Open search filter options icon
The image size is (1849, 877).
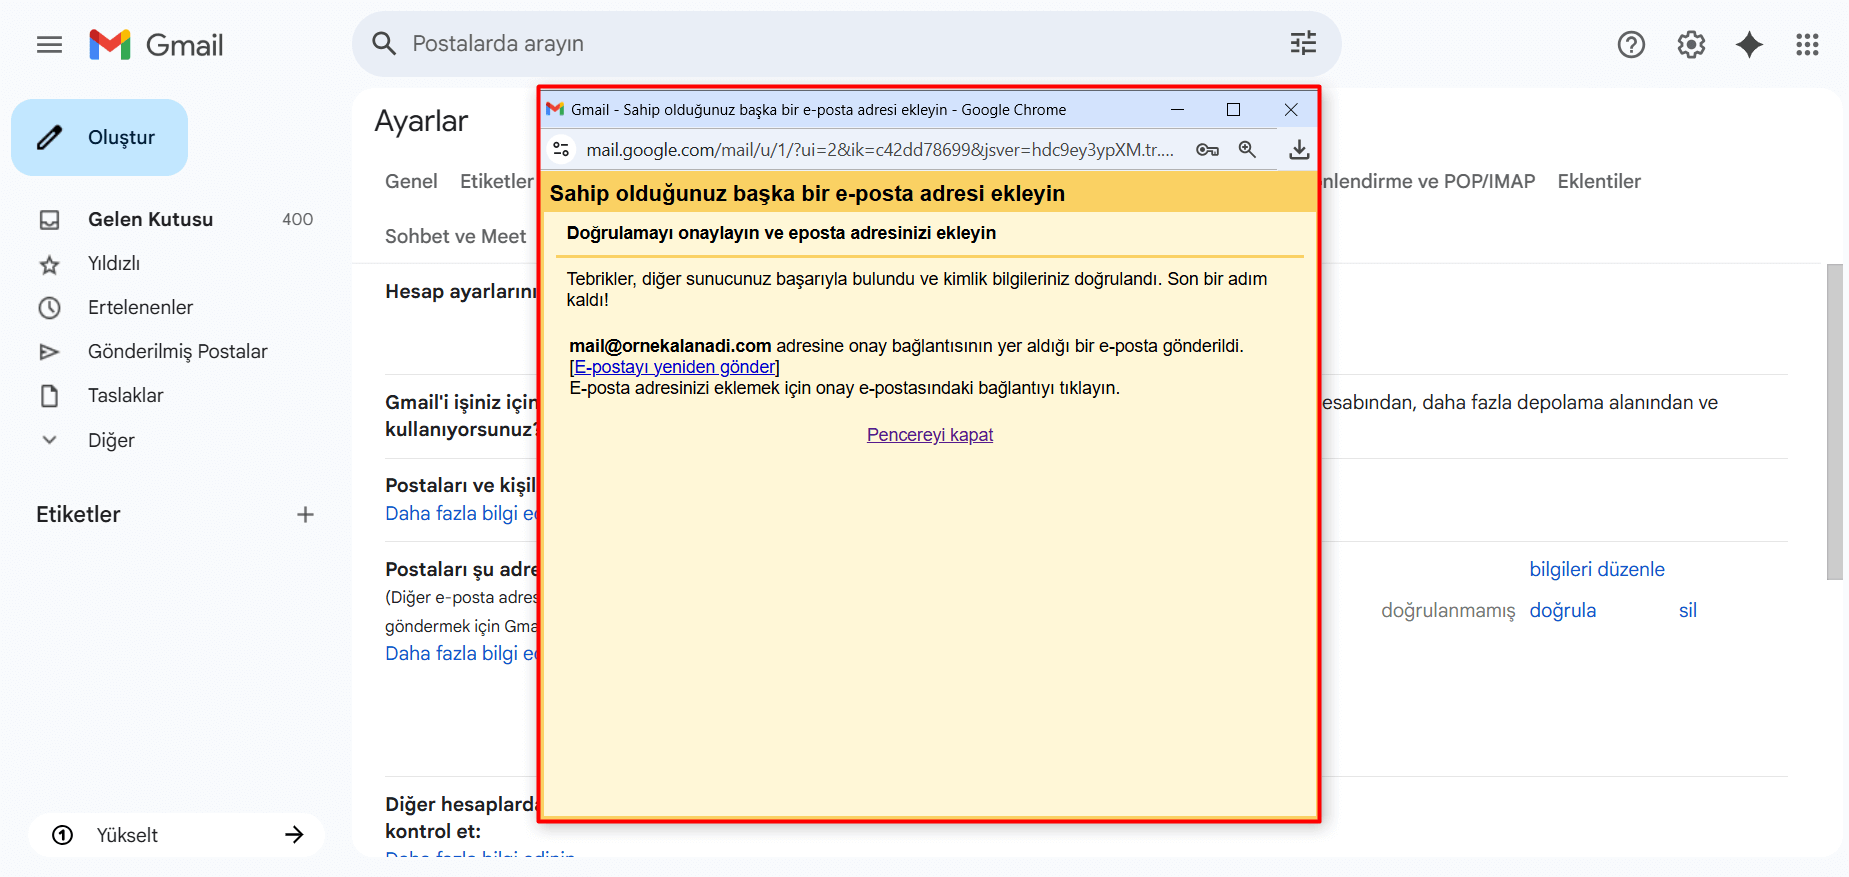pos(1303,43)
